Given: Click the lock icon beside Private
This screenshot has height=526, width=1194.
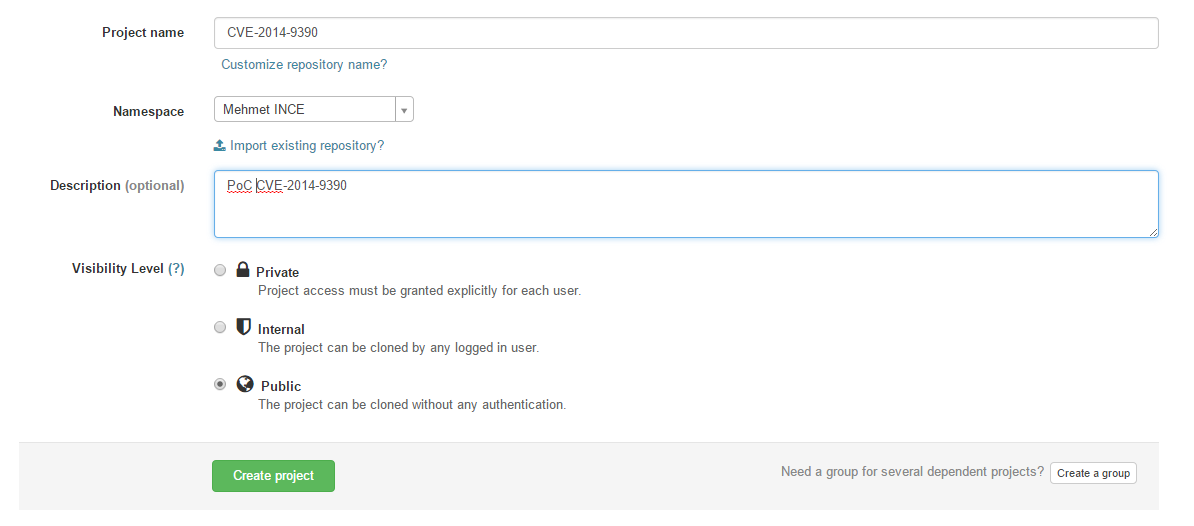Looking at the screenshot, I should click(x=243, y=269).
